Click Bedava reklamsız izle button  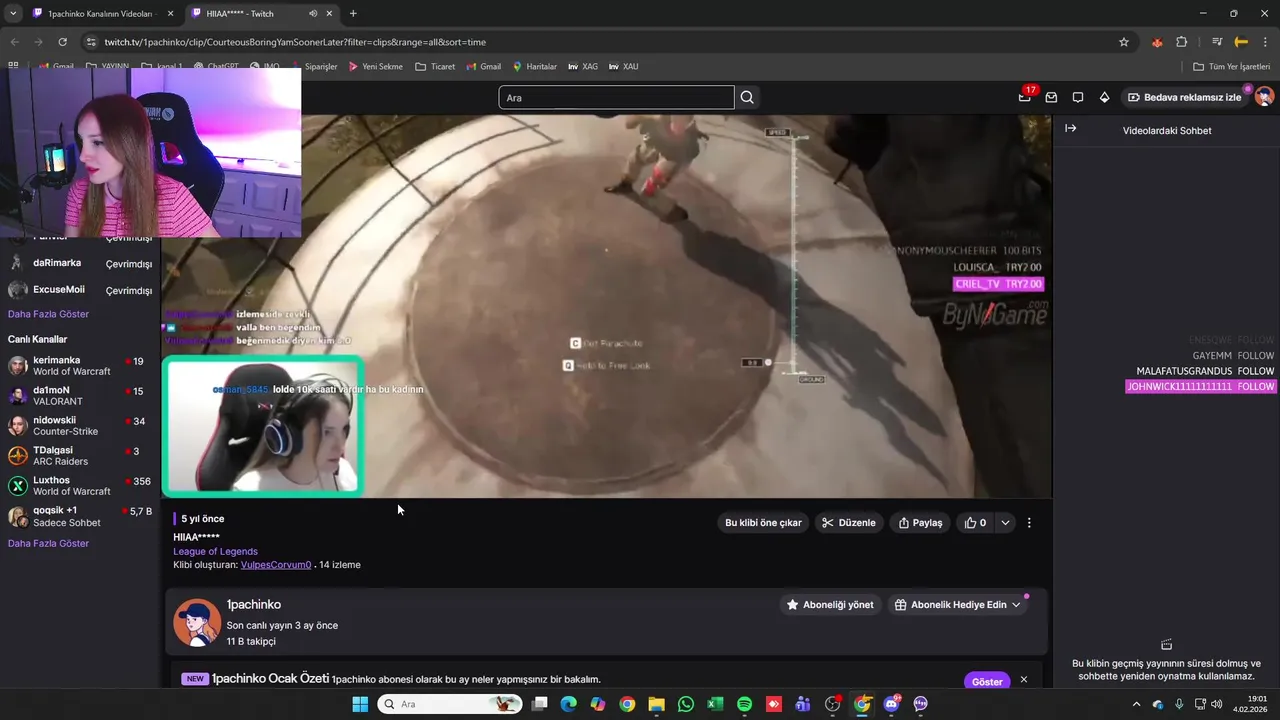[1183, 97]
